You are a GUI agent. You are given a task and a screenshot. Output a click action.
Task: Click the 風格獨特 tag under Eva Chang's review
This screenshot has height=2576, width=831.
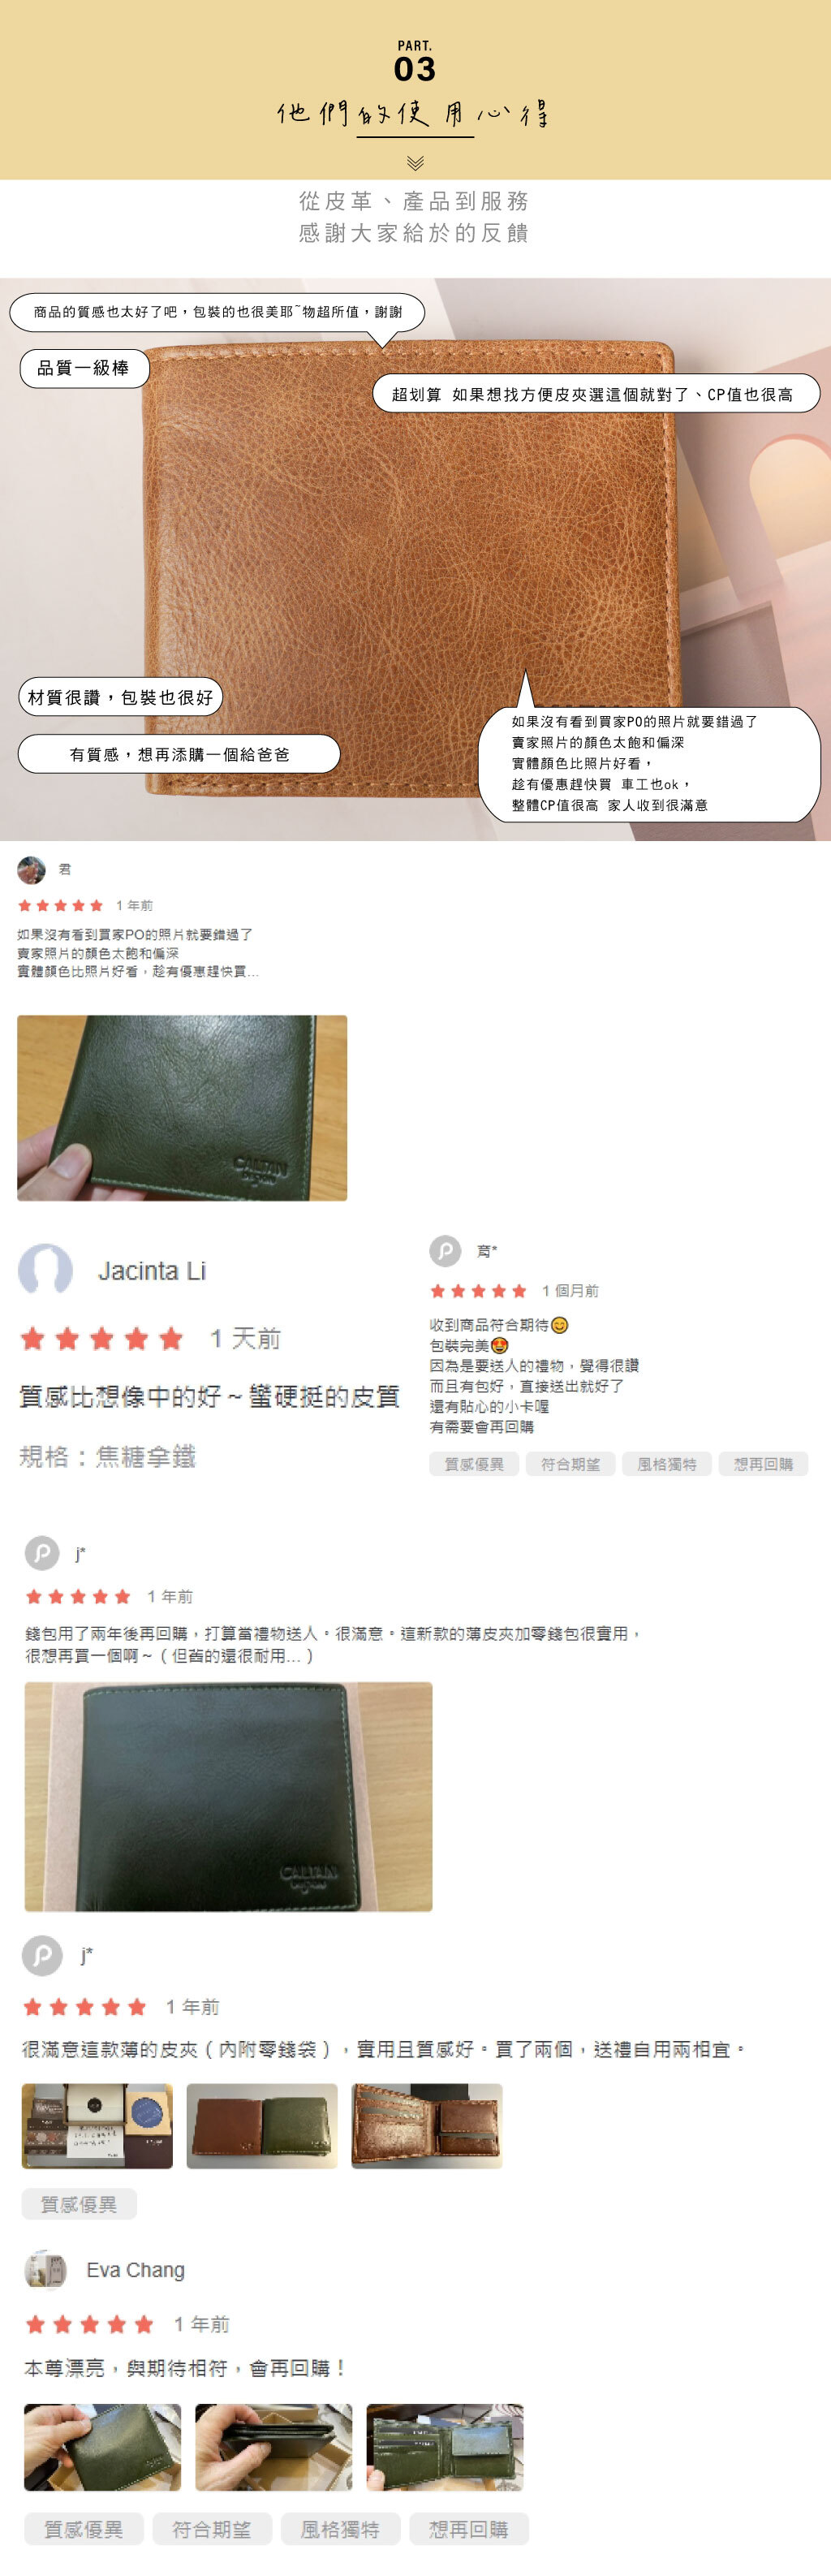[340, 2530]
